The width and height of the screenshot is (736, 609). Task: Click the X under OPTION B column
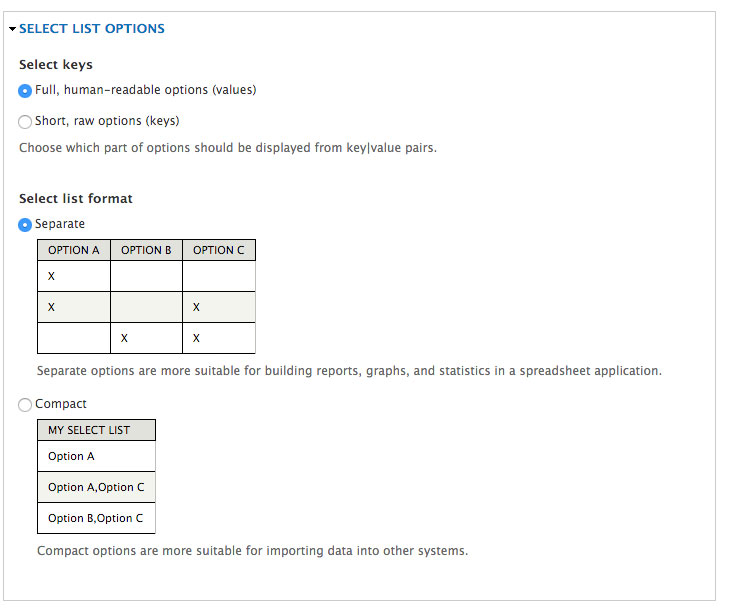coord(124,338)
